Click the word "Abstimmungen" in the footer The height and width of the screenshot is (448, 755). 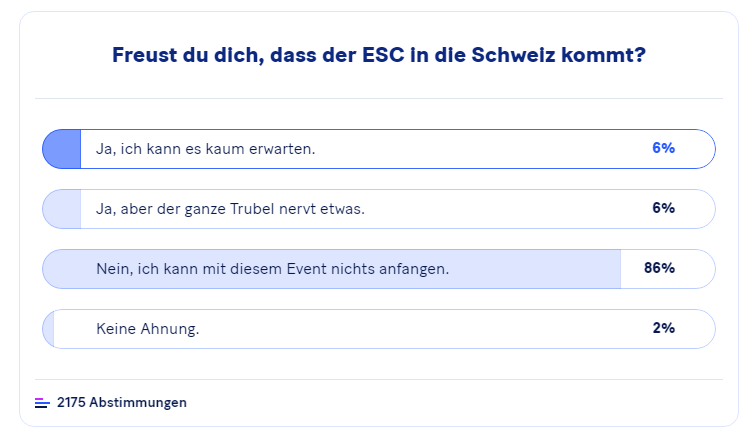click(x=138, y=403)
